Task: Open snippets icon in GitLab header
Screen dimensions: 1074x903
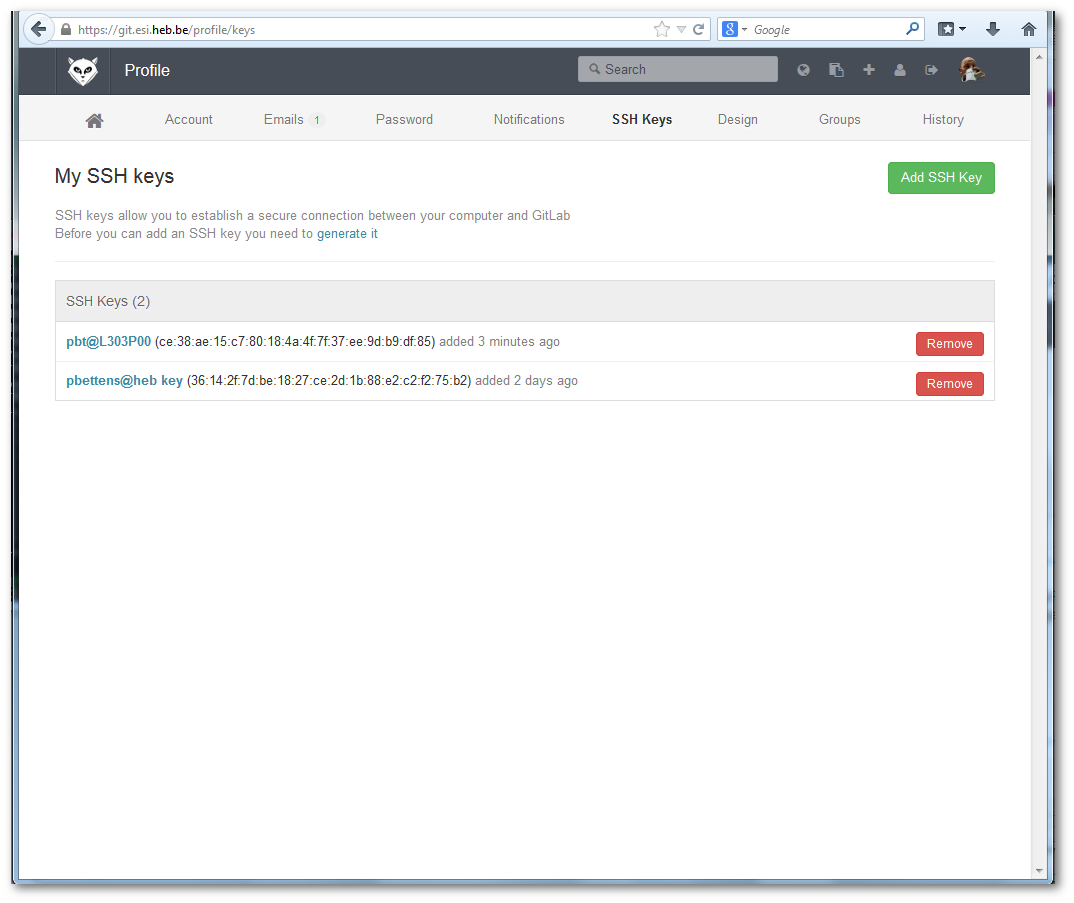Action: coord(836,70)
